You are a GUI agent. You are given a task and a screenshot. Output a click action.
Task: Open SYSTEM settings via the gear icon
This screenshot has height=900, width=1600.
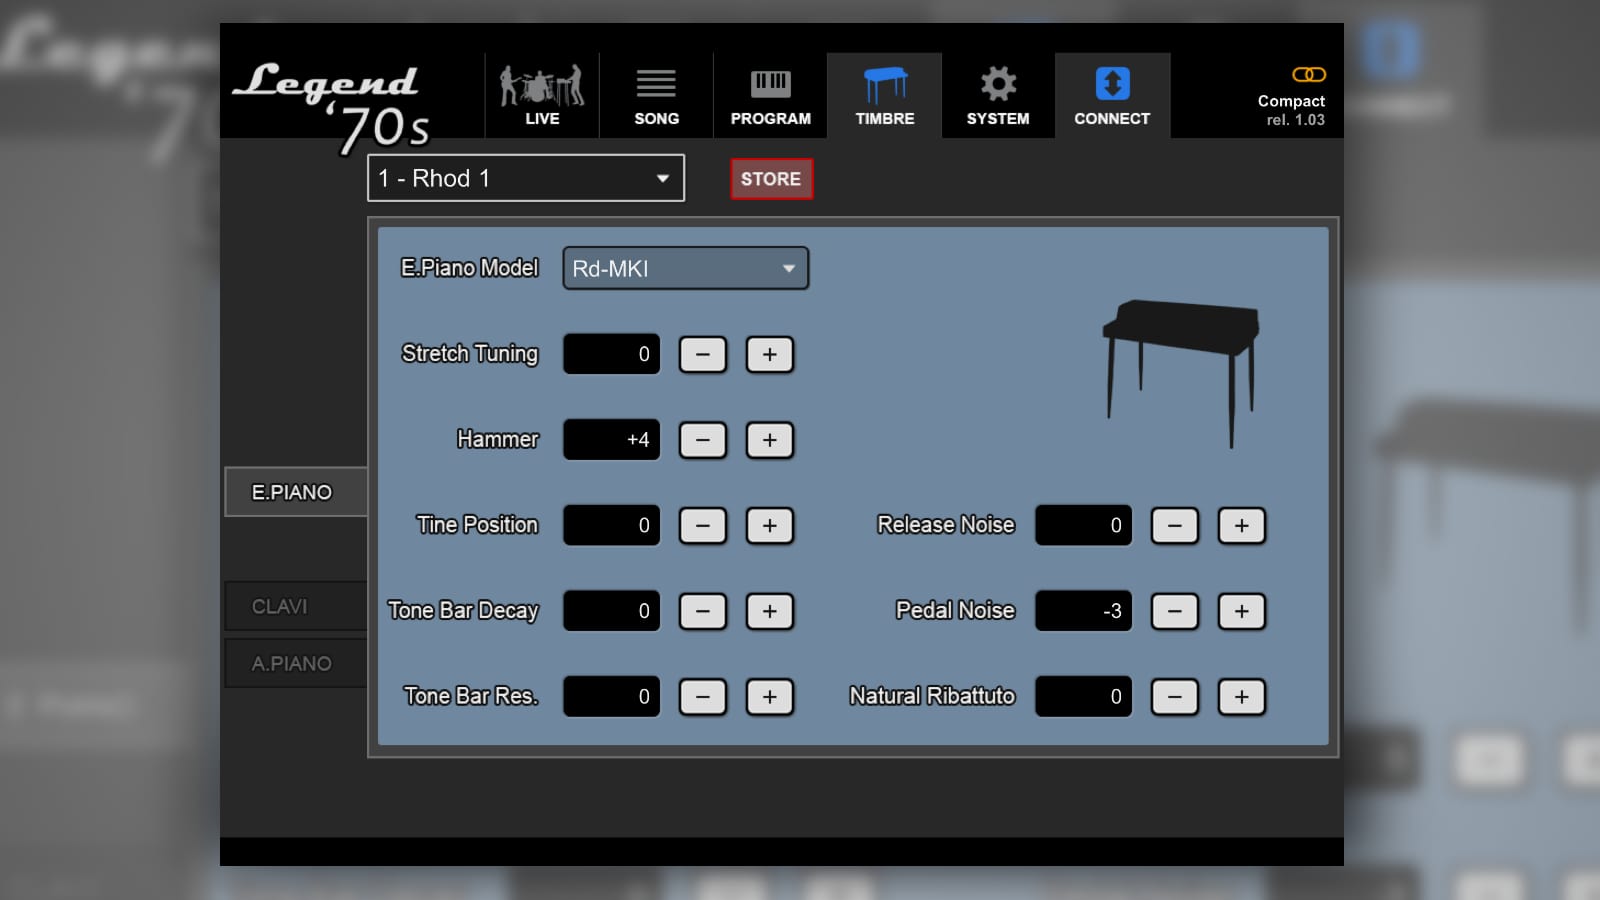[997, 82]
